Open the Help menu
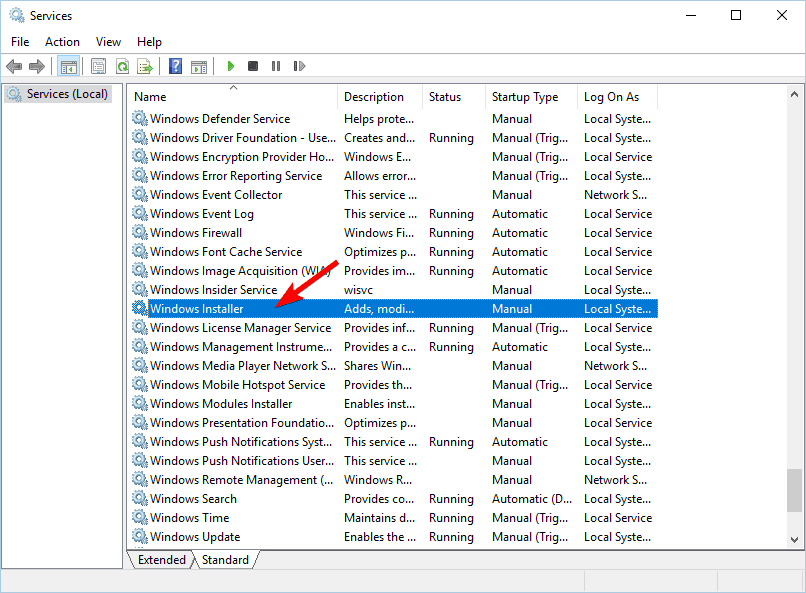 click(x=149, y=42)
